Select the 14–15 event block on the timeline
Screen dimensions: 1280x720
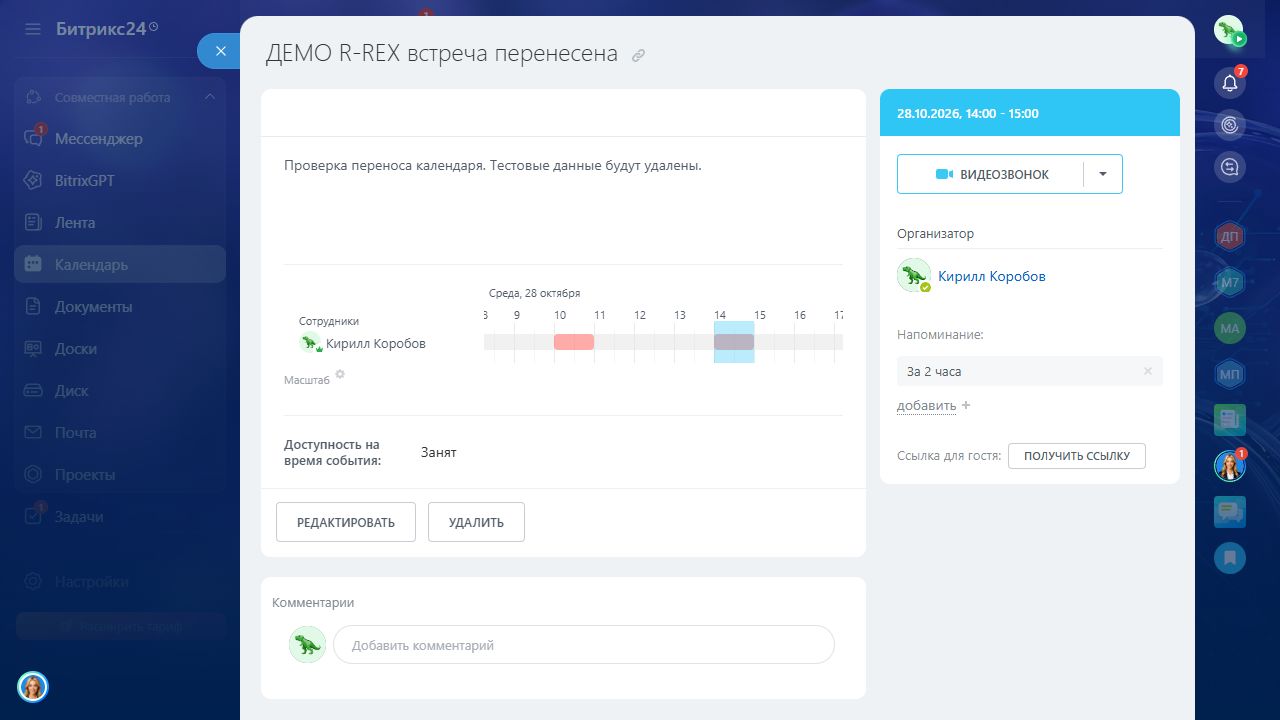pos(734,342)
